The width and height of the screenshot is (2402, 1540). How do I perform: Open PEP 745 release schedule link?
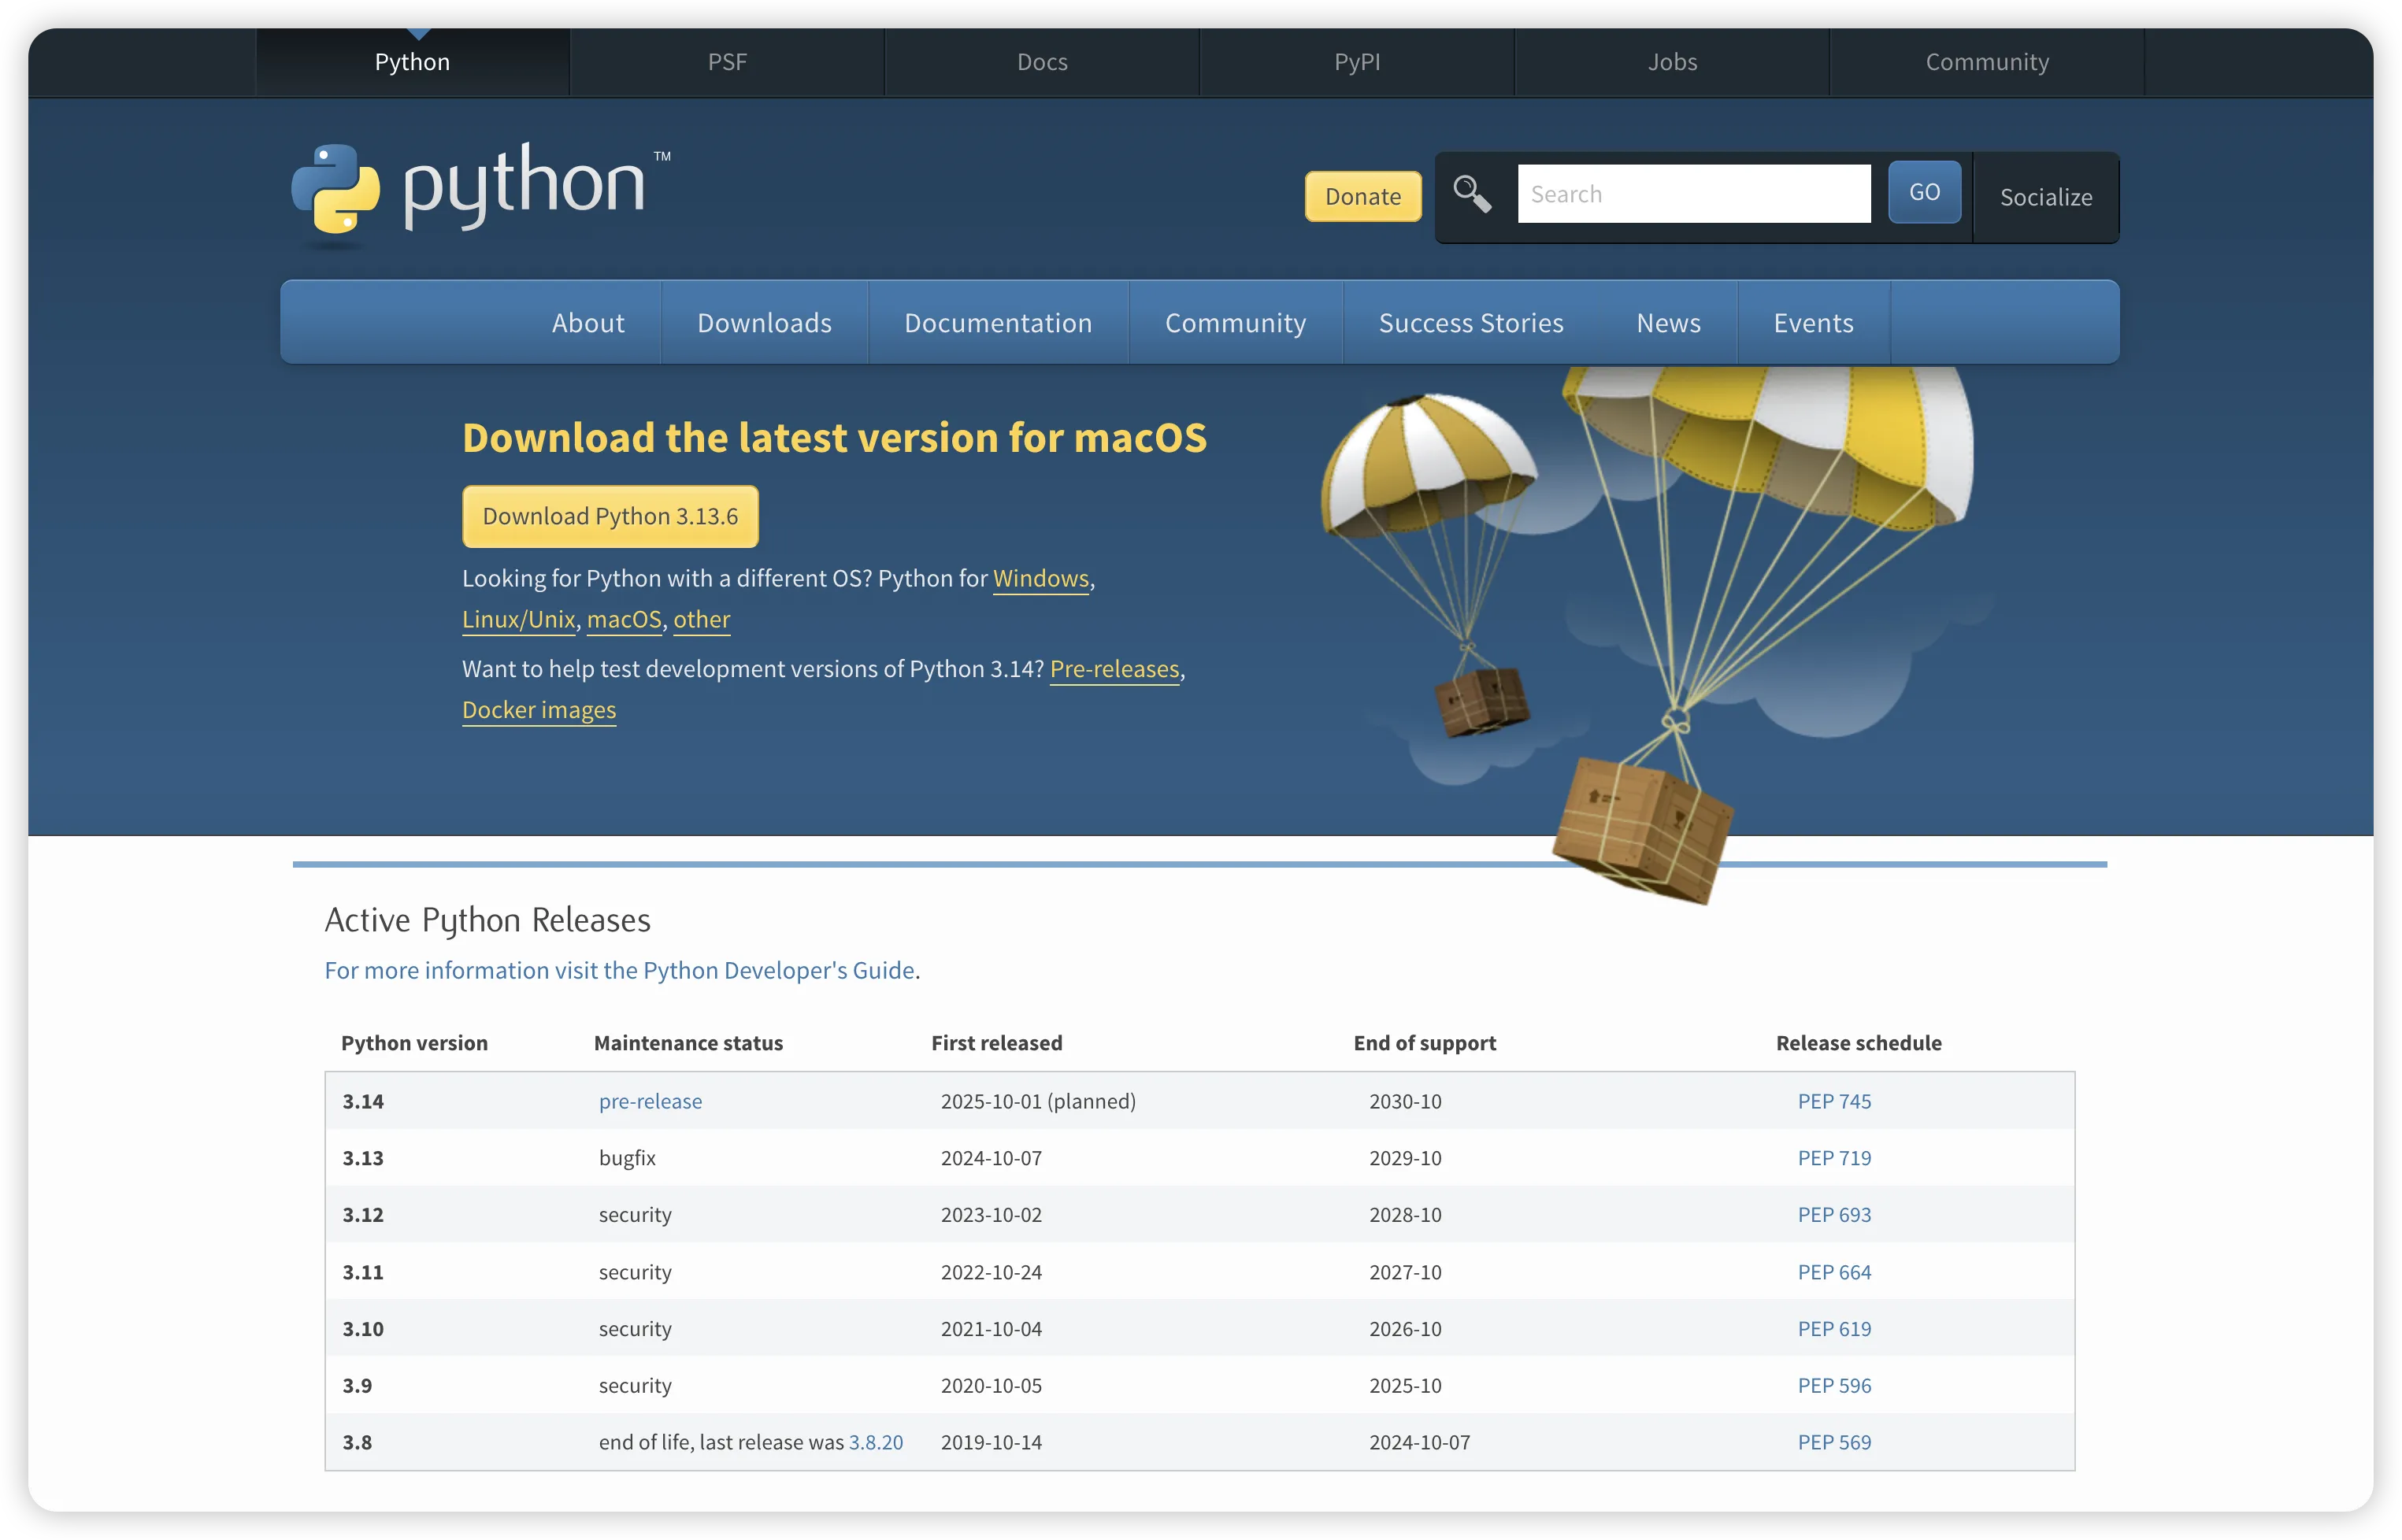click(1833, 1101)
